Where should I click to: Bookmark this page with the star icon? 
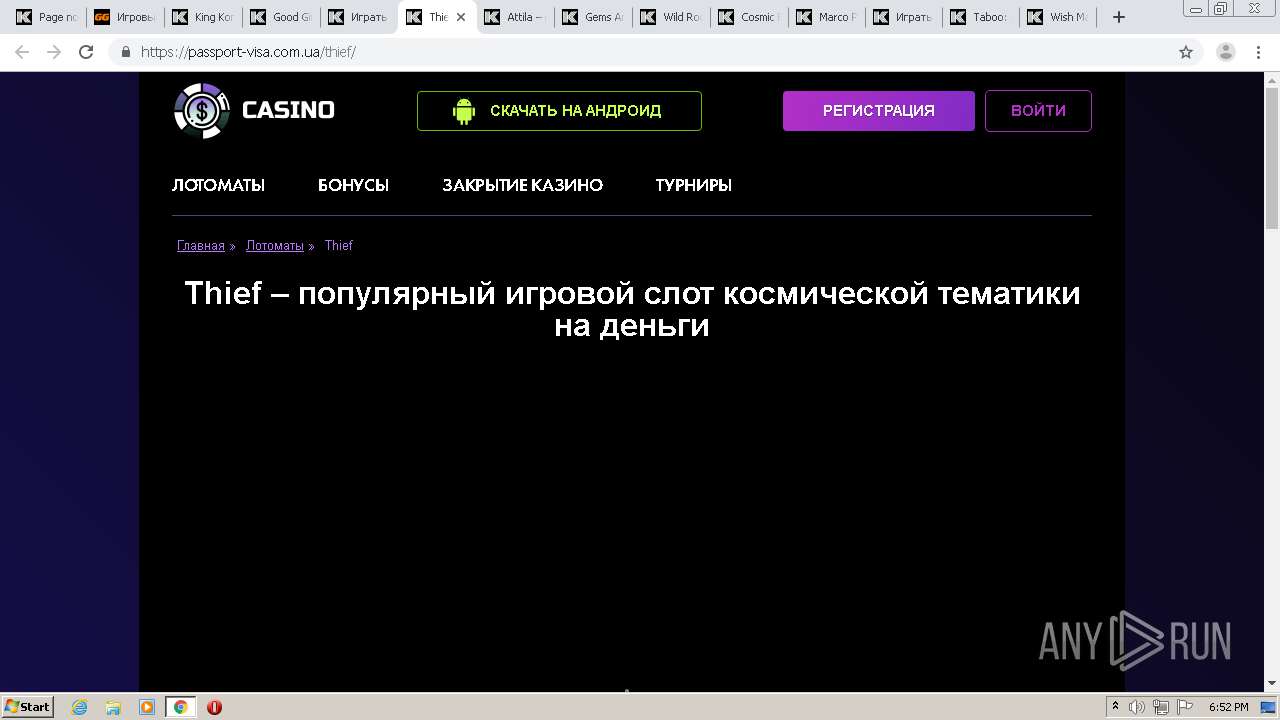(x=1186, y=52)
